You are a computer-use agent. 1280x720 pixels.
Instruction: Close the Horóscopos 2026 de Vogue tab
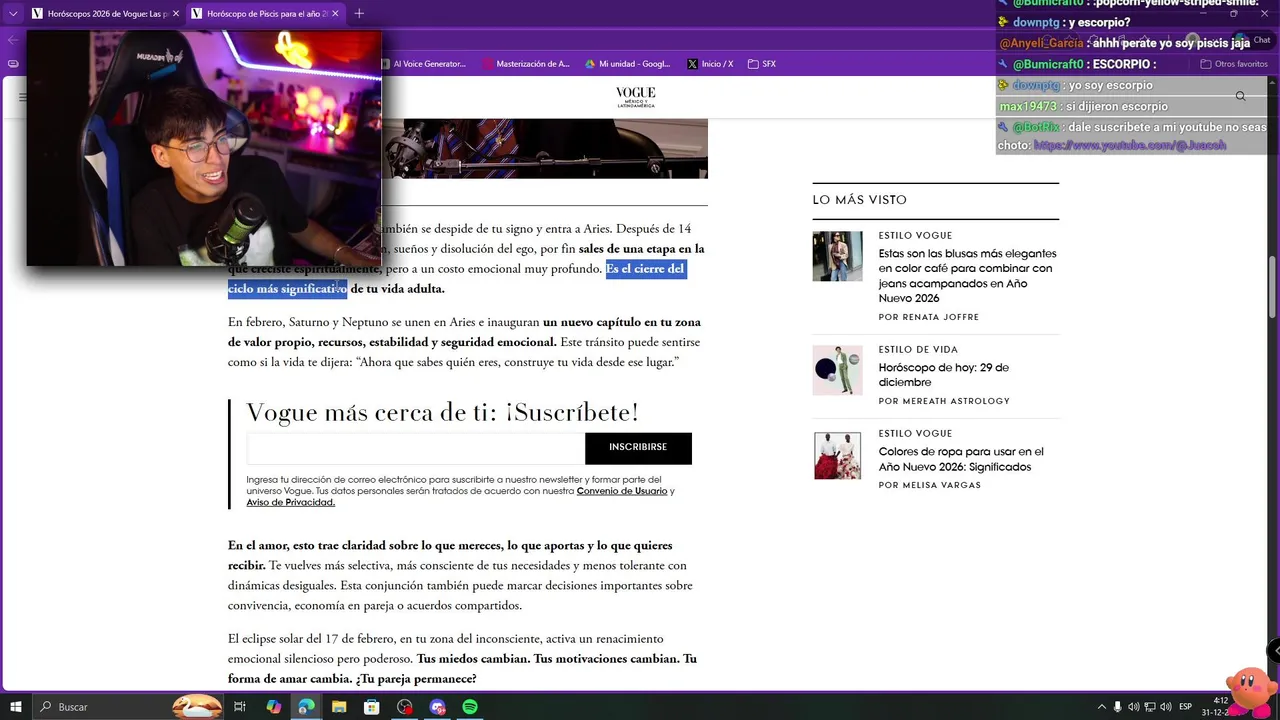click(176, 14)
